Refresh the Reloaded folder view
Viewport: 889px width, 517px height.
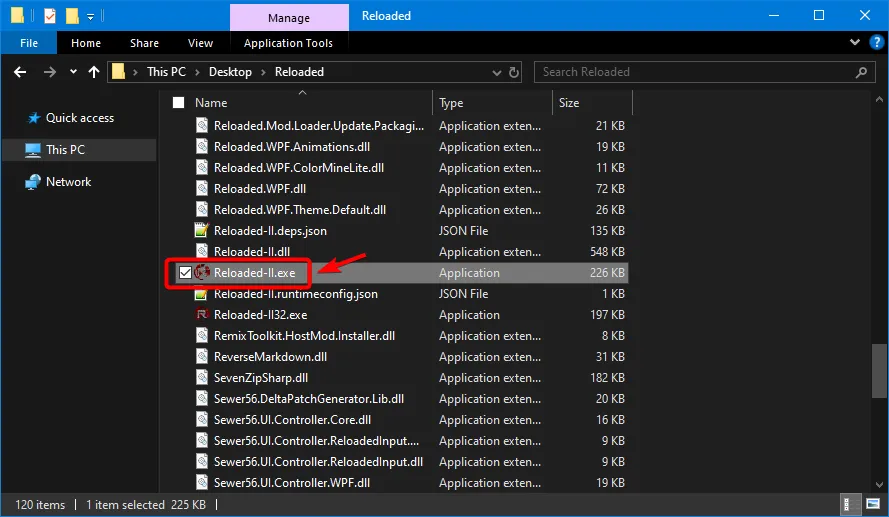click(514, 72)
